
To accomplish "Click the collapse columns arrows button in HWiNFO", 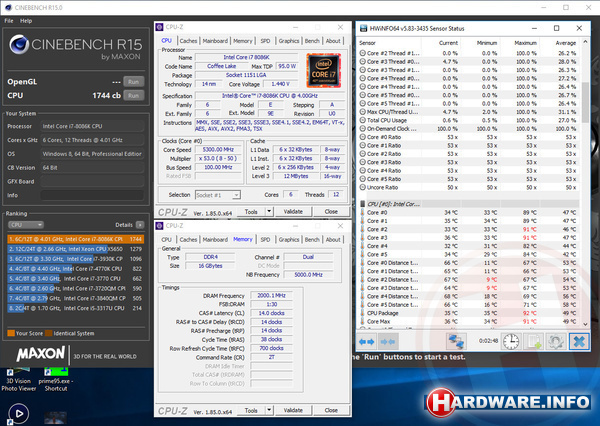I will [x=388, y=341].
